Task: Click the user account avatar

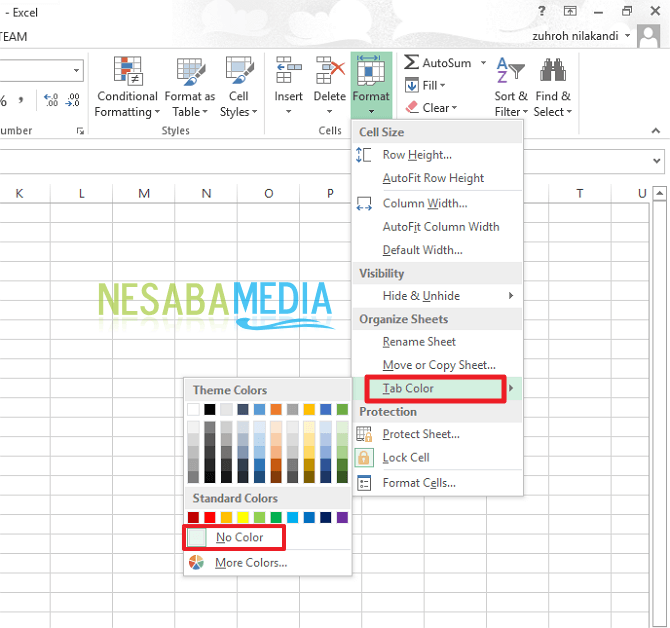Action: [649, 36]
